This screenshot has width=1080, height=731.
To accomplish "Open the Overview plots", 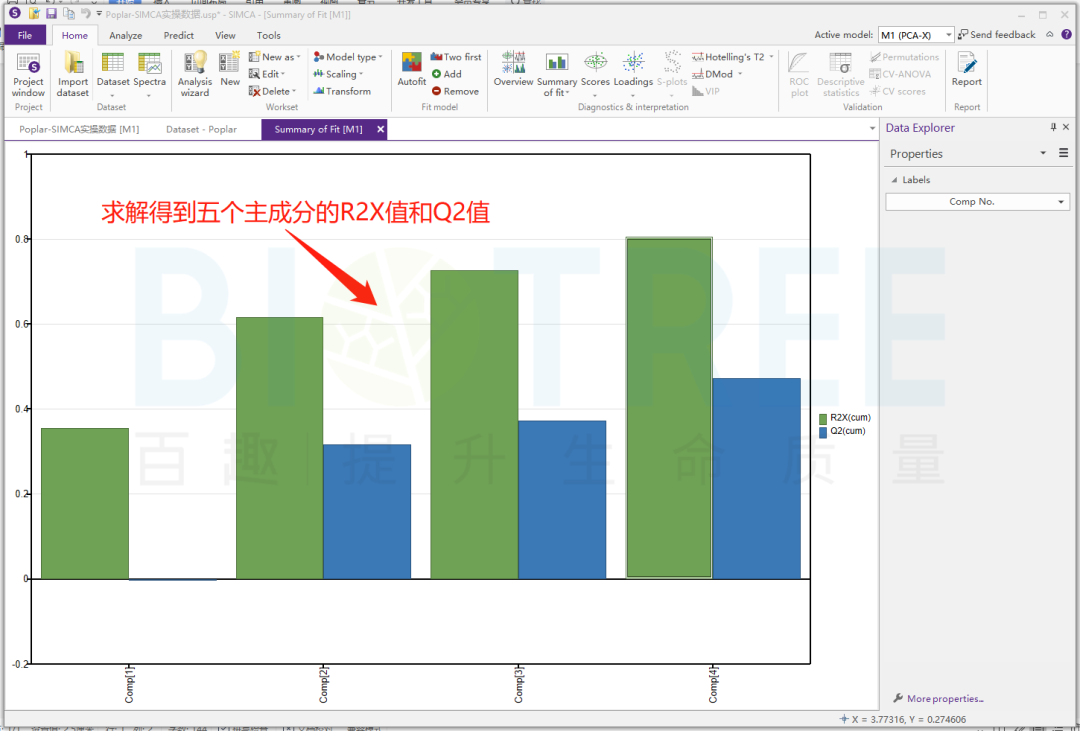I will (x=513, y=70).
